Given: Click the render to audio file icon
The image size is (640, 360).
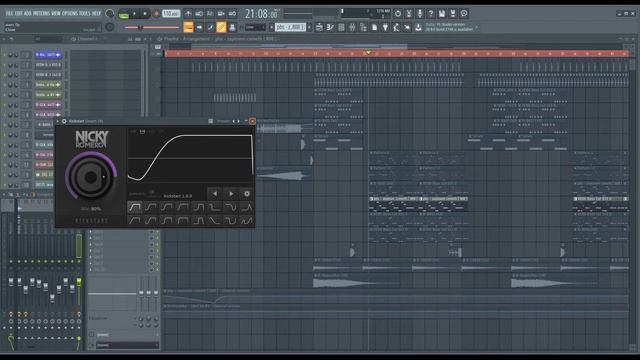Looking at the screenshot, I should [453, 13].
